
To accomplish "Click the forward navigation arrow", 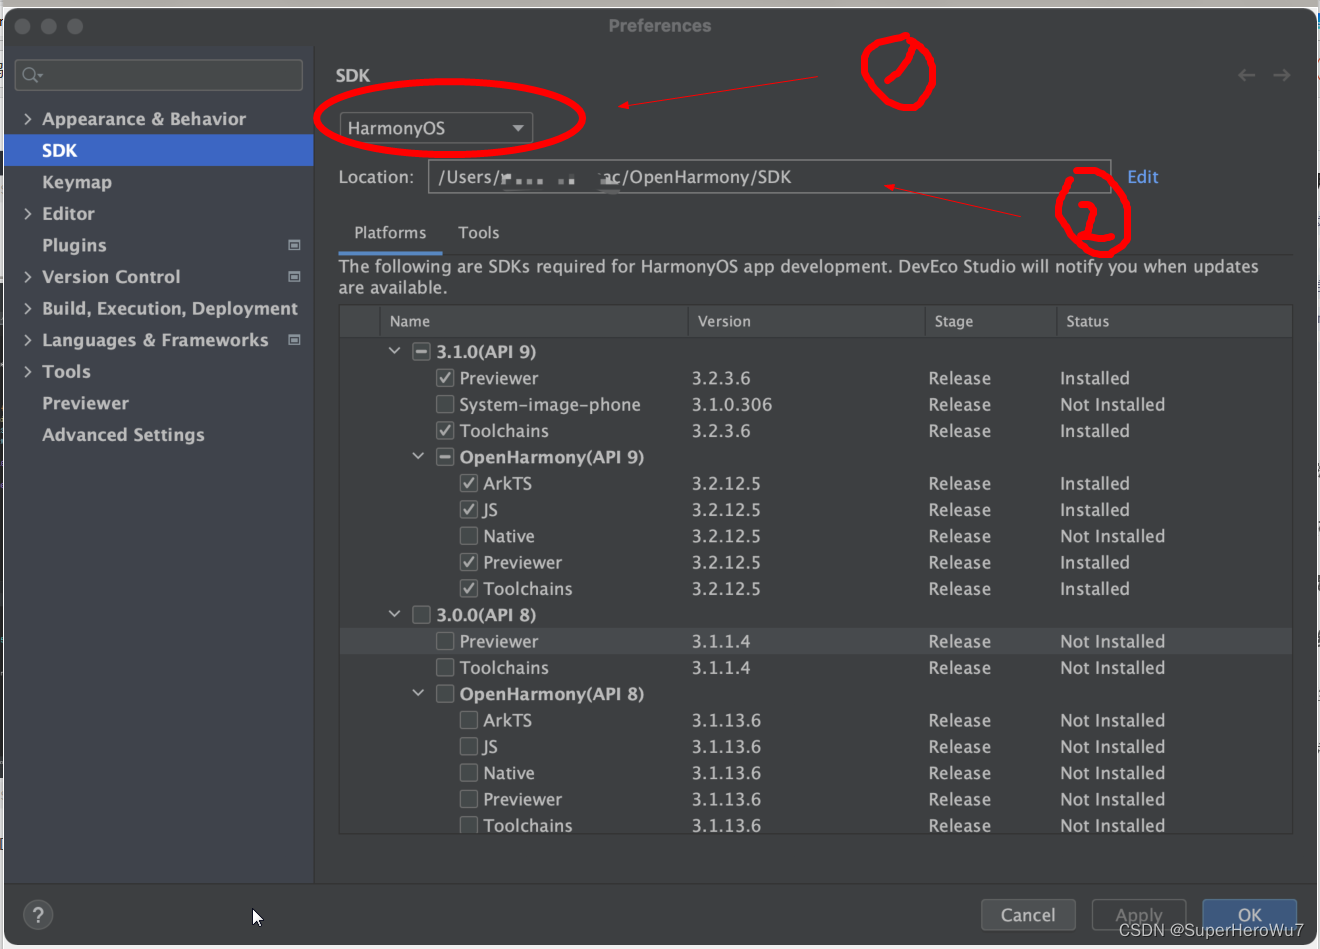I will pyautogui.click(x=1281, y=75).
